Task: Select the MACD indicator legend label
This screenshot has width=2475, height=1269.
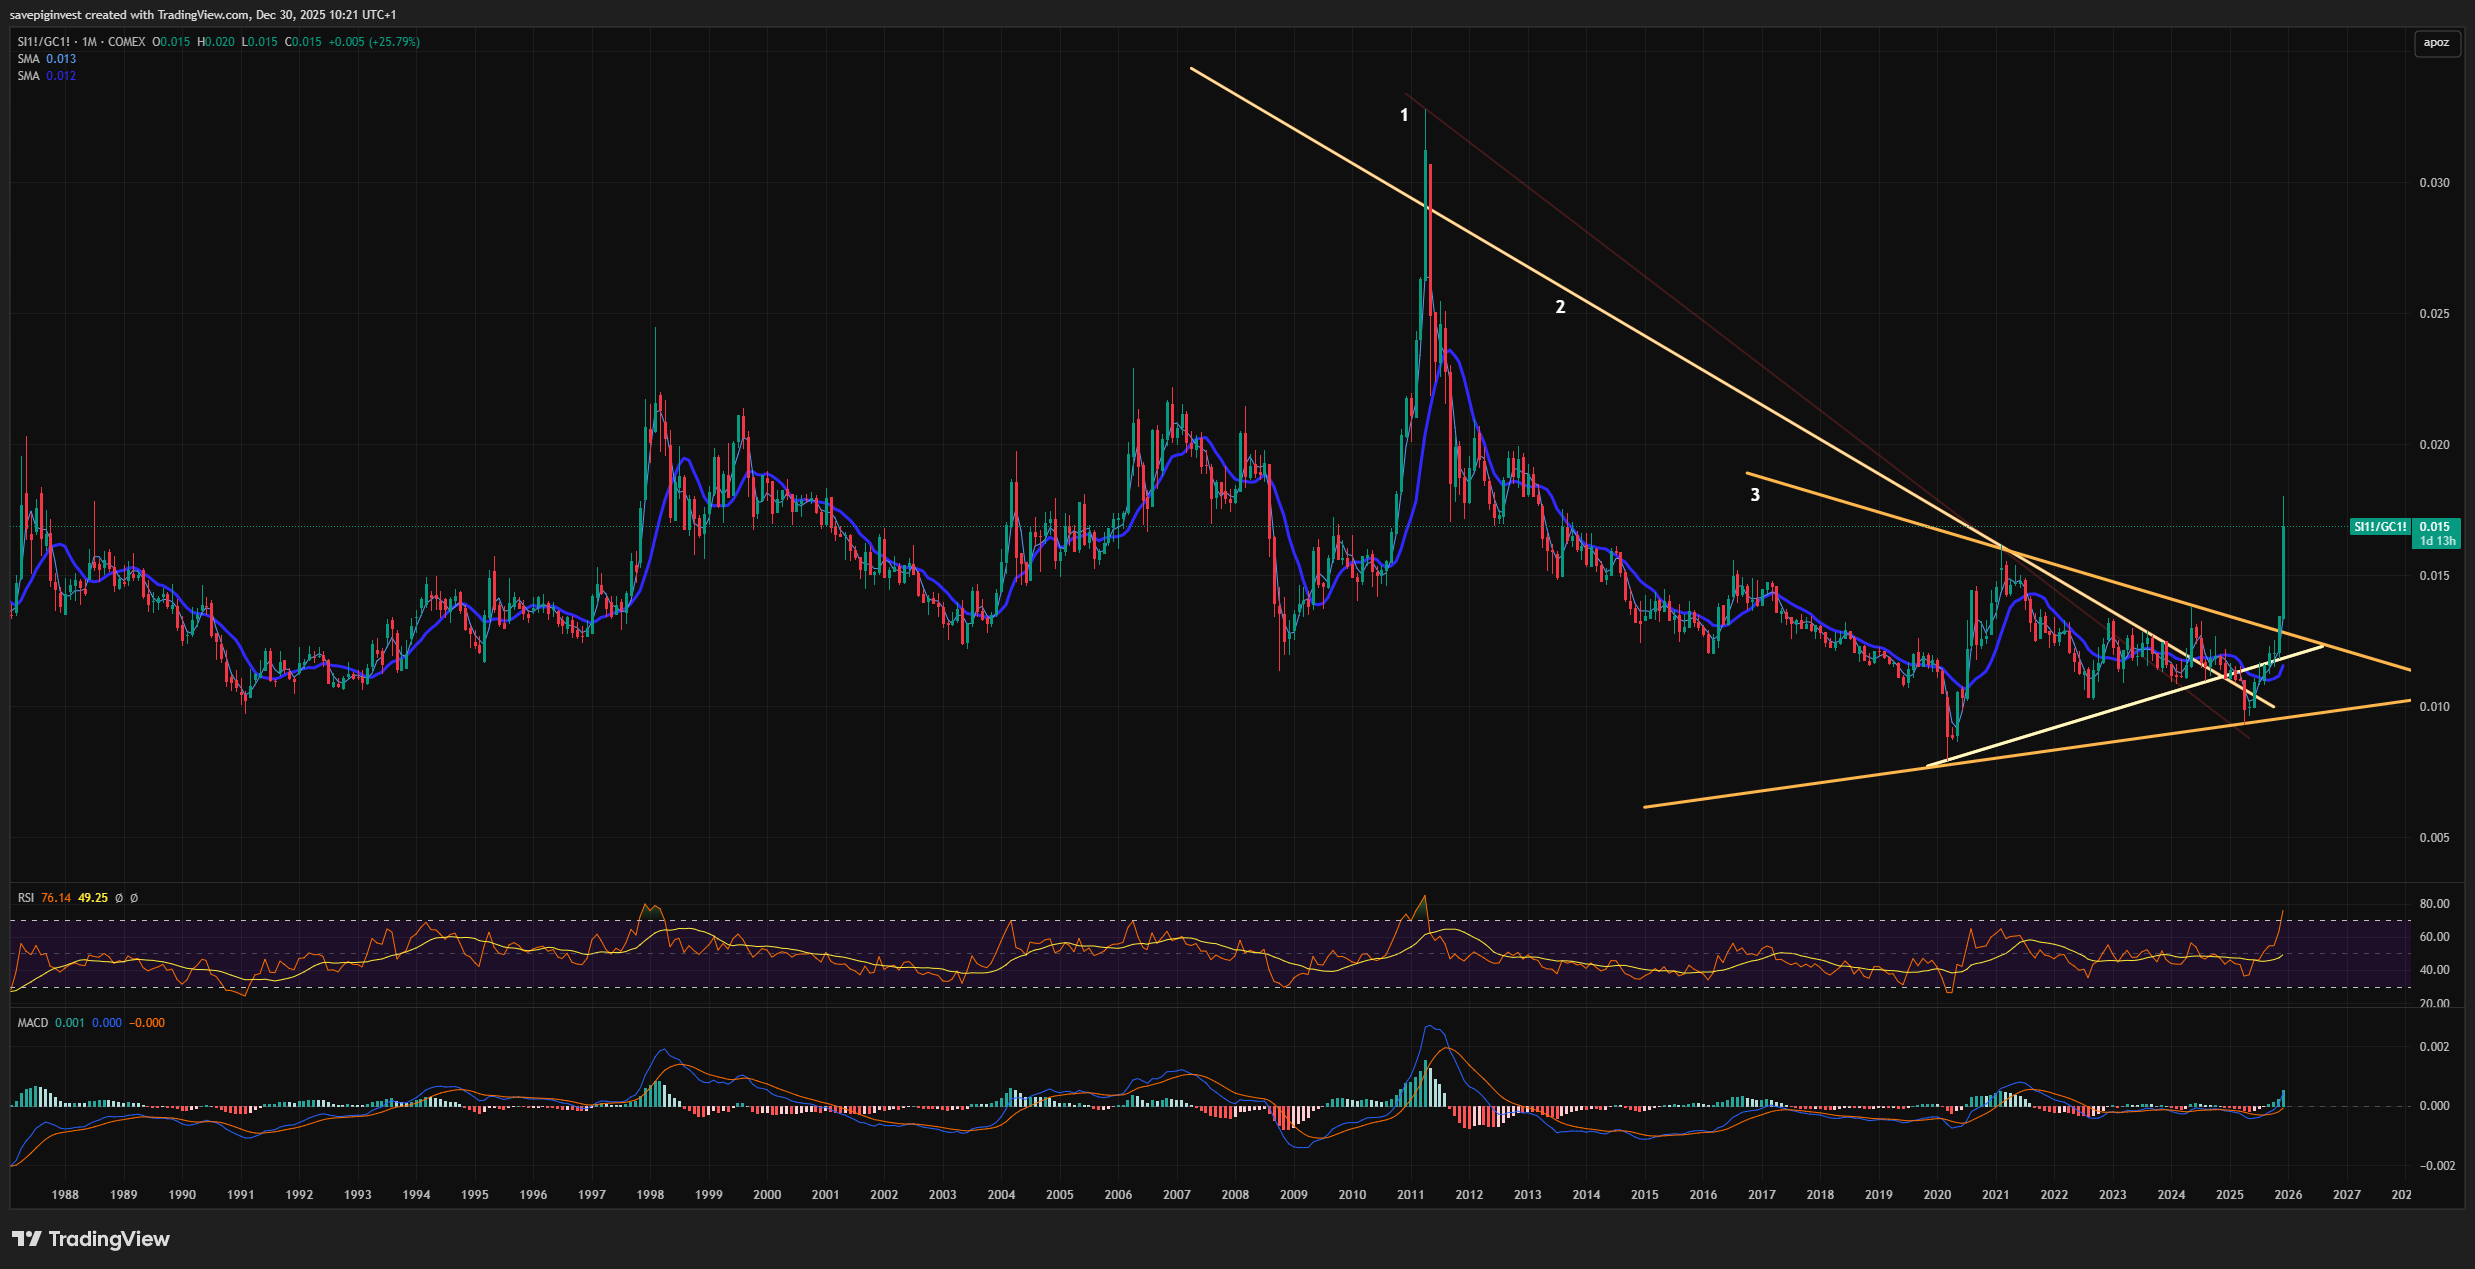Action: tap(32, 1023)
